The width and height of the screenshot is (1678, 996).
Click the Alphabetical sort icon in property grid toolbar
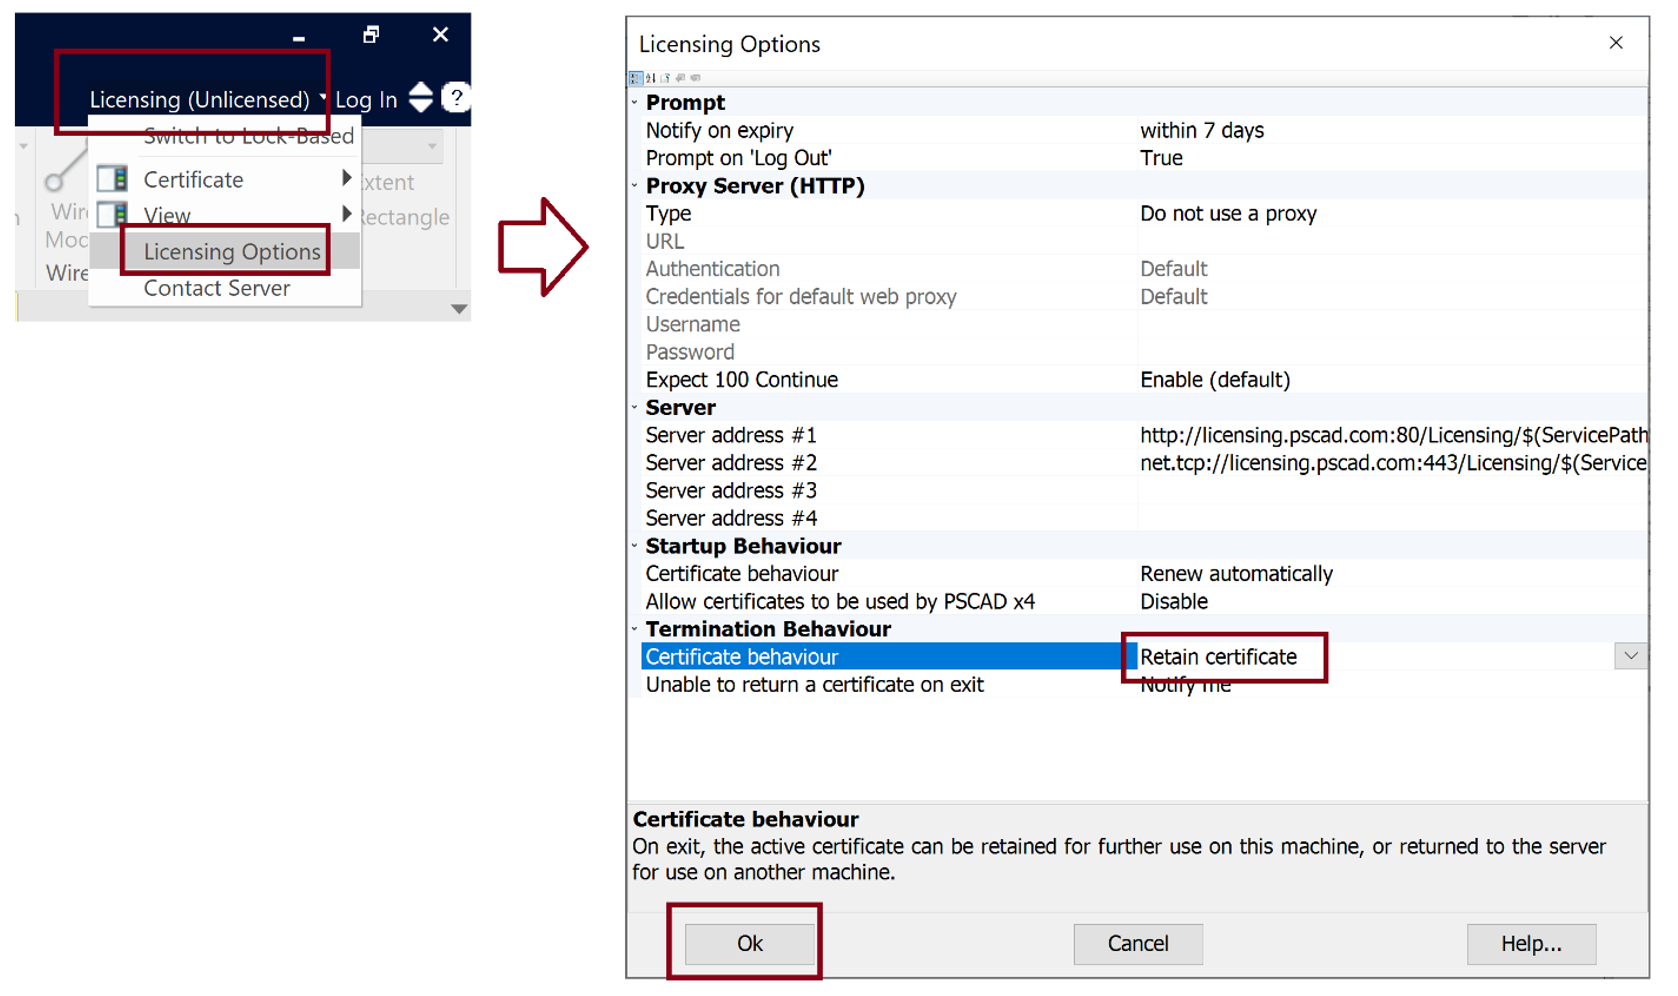650,78
